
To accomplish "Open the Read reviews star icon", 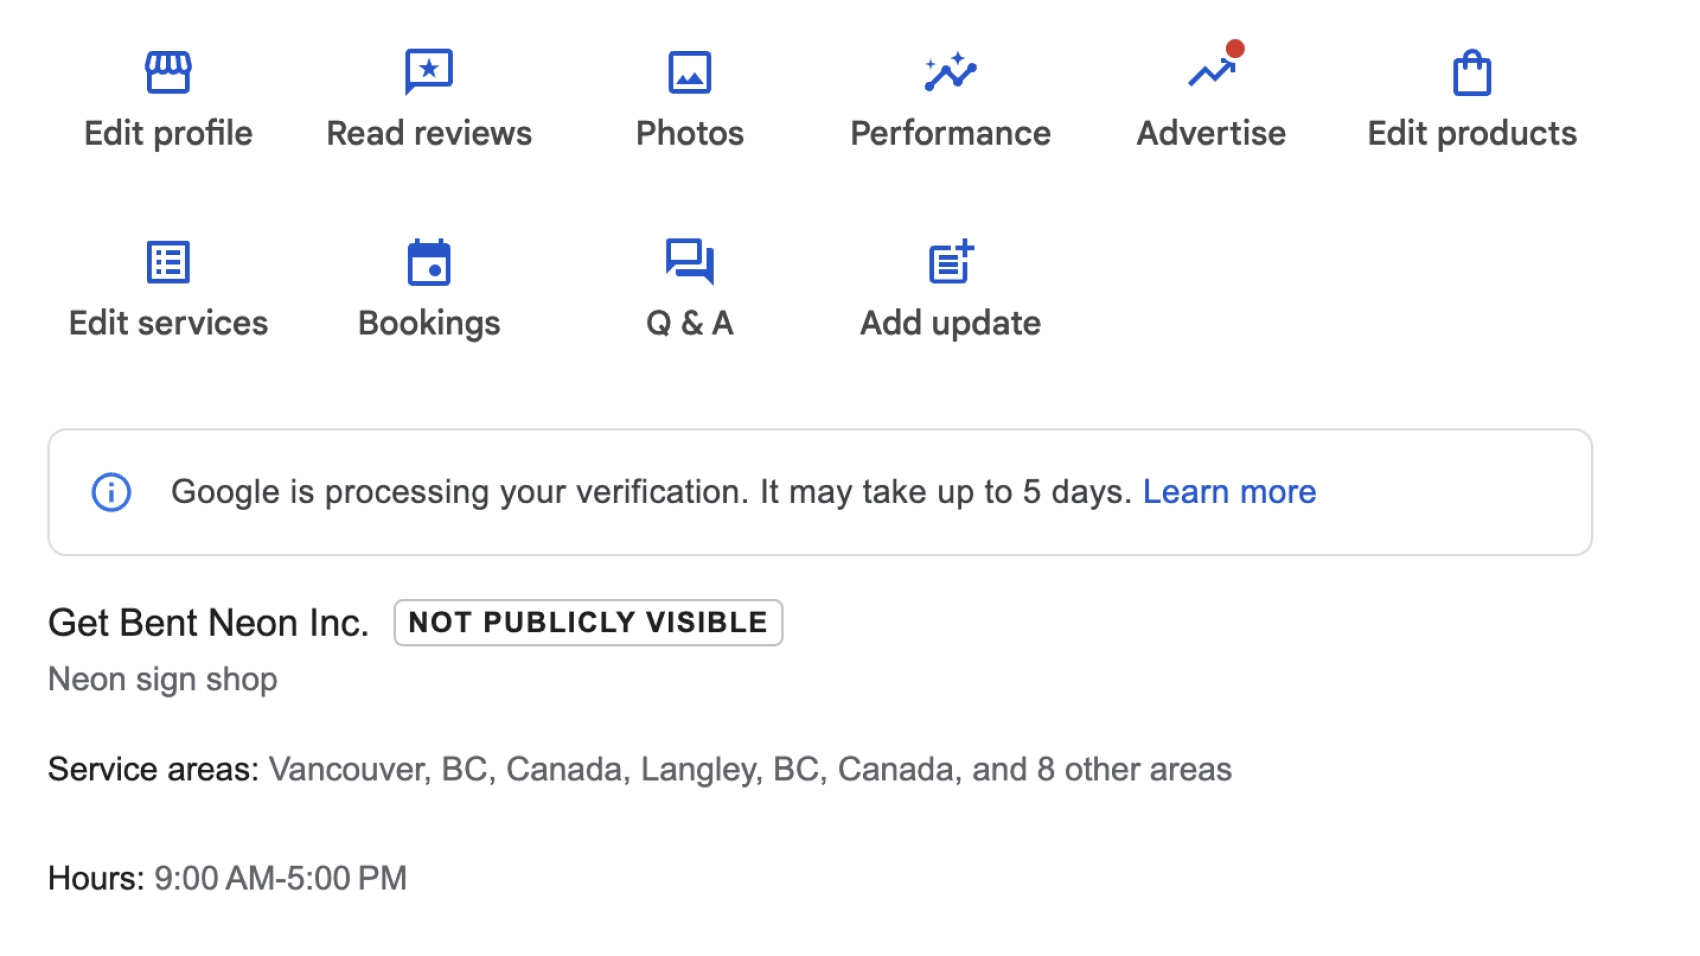I will 429,71.
